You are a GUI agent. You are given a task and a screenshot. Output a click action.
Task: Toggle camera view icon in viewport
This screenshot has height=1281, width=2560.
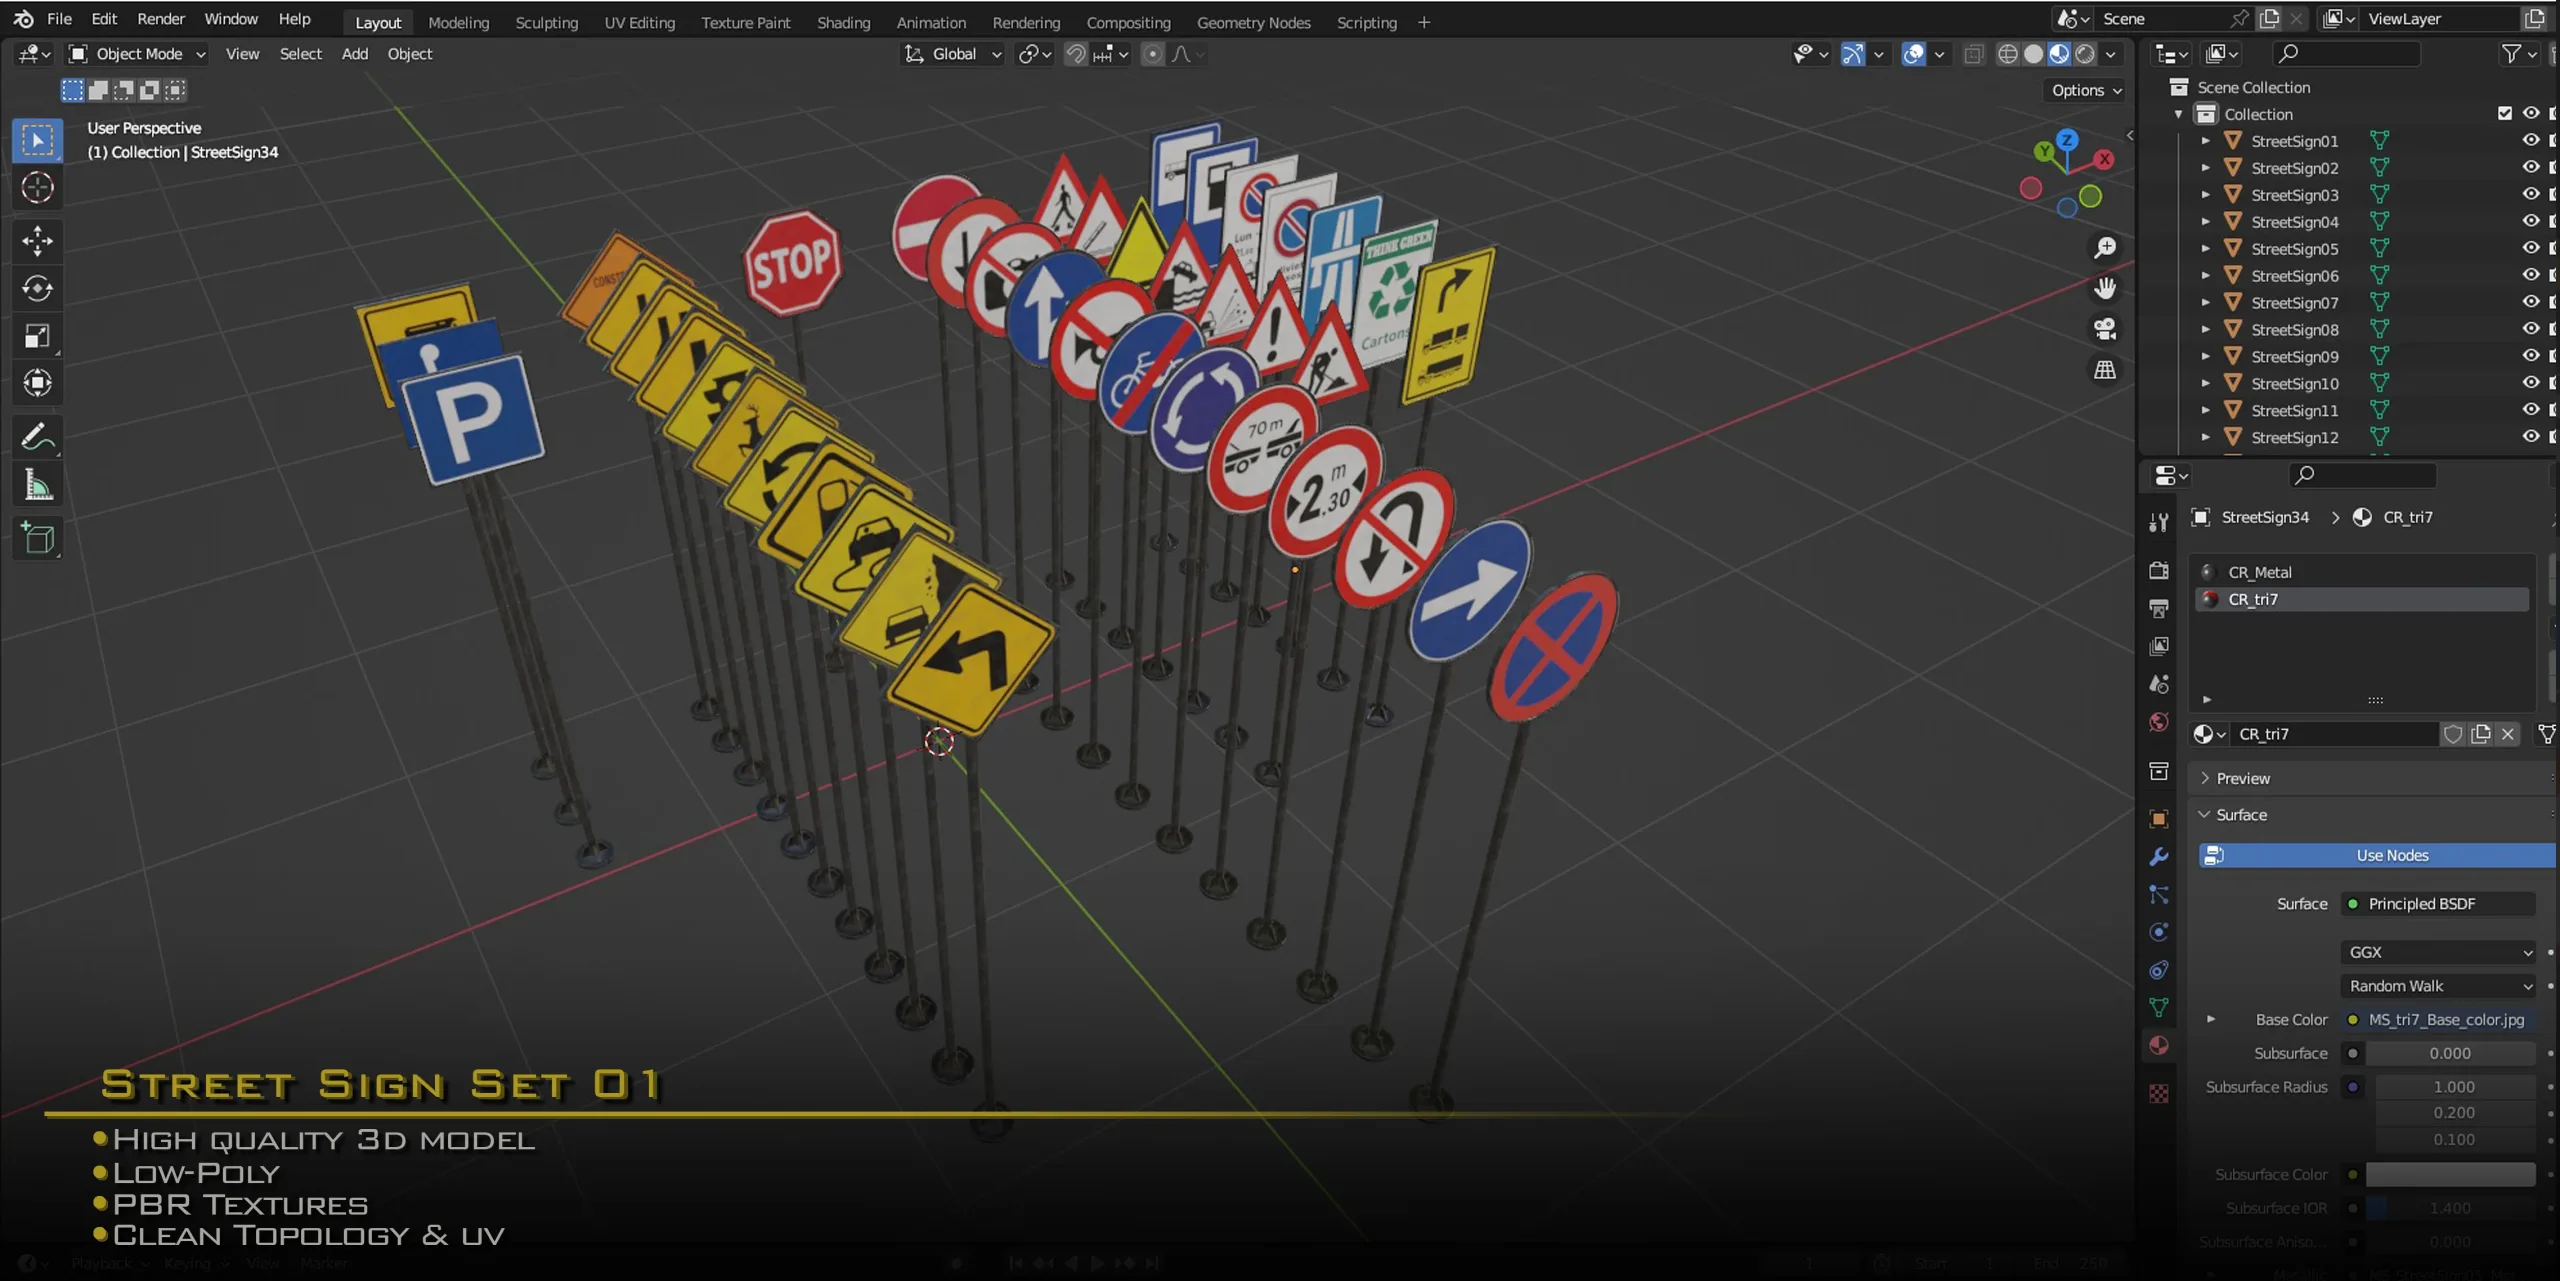(x=2105, y=329)
